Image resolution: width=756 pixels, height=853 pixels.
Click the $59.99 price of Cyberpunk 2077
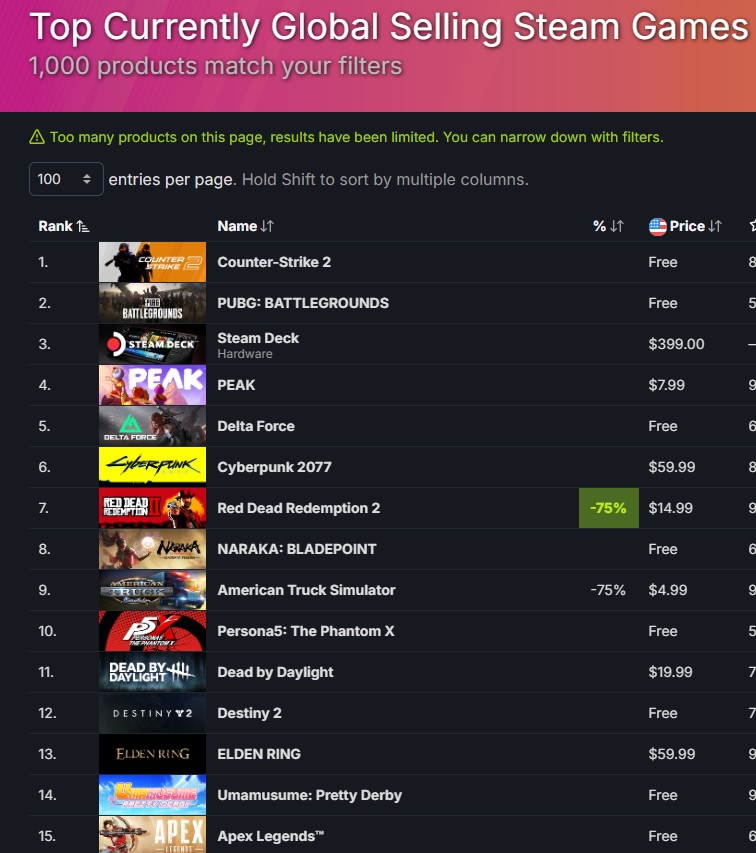672,467
